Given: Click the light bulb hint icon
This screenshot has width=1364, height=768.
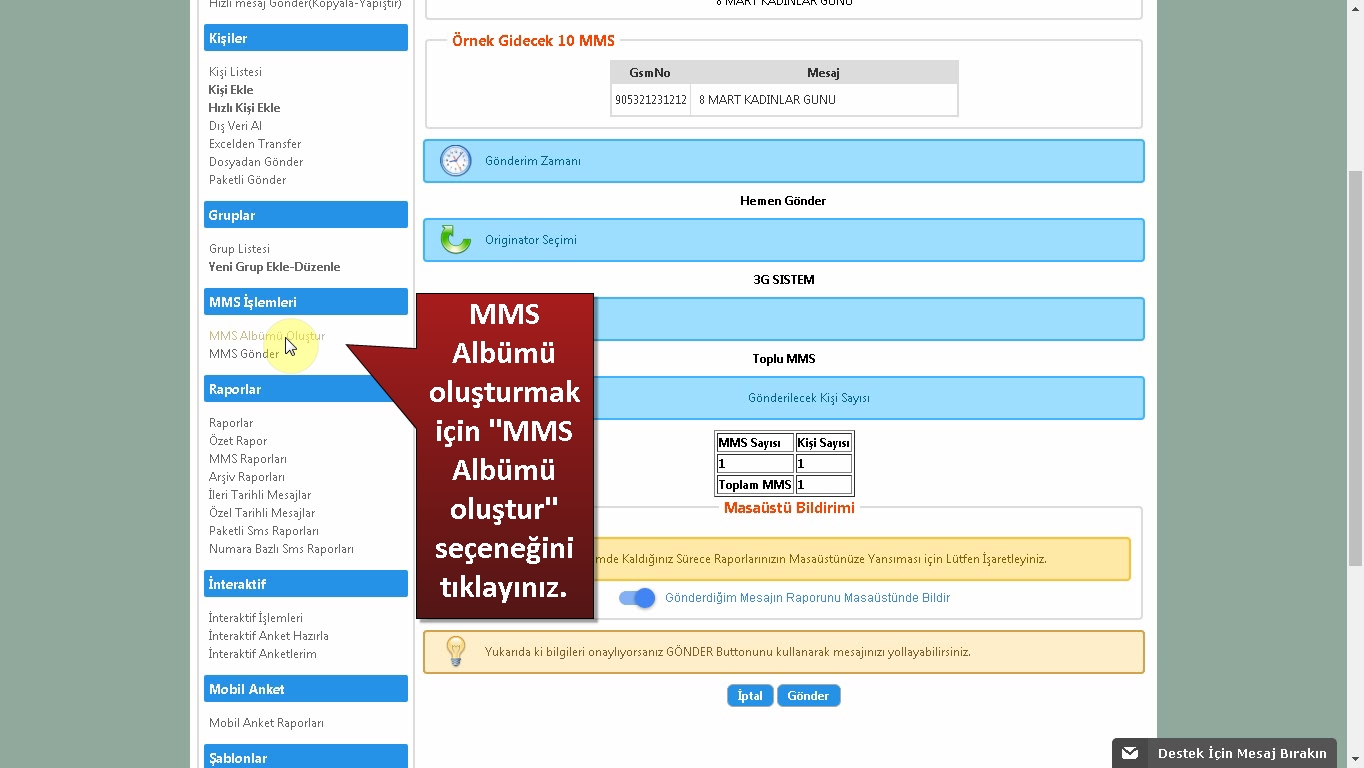Looking at the screenshot, I should tap(456, 652).
